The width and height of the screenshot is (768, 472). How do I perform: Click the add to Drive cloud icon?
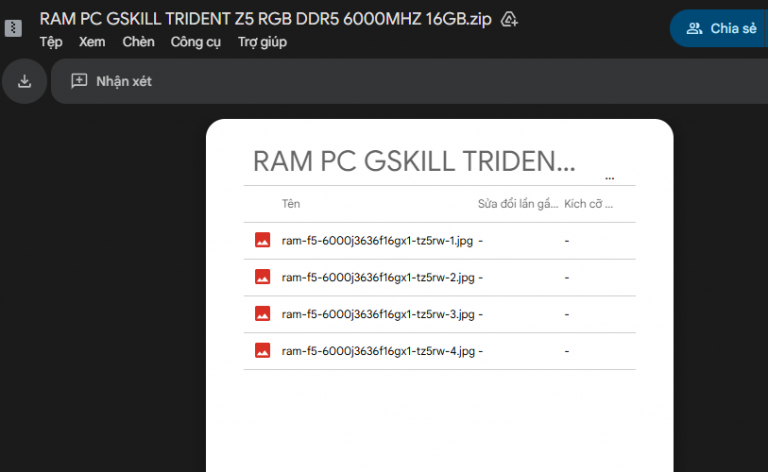509,20
